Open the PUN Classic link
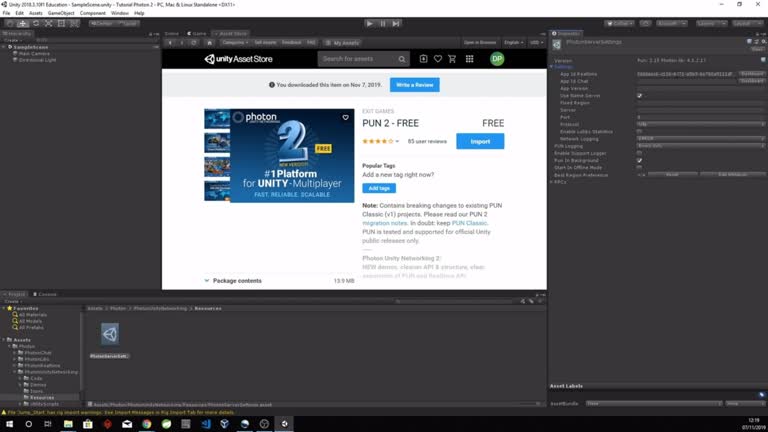This screenshot has width=768, height=432. [x=469, y=223]
